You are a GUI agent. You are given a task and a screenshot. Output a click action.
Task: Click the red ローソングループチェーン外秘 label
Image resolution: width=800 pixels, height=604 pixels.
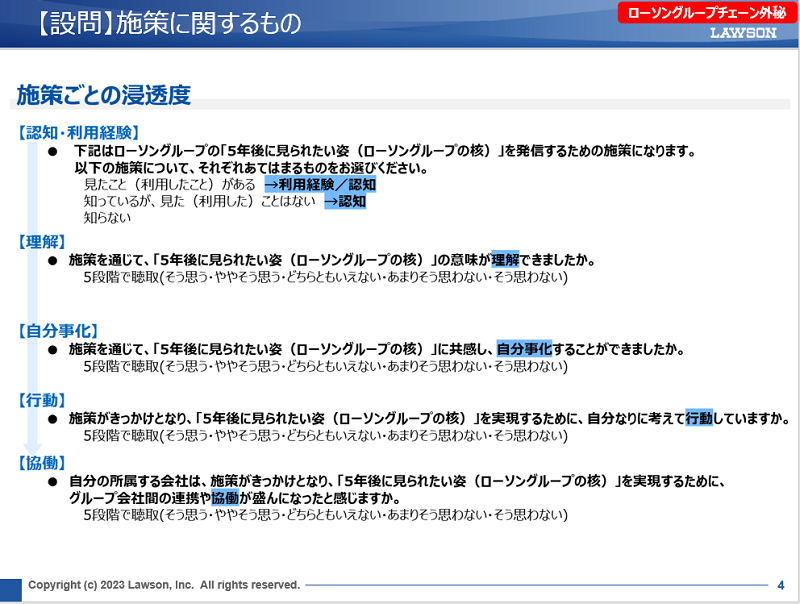[x=707, y=13]
